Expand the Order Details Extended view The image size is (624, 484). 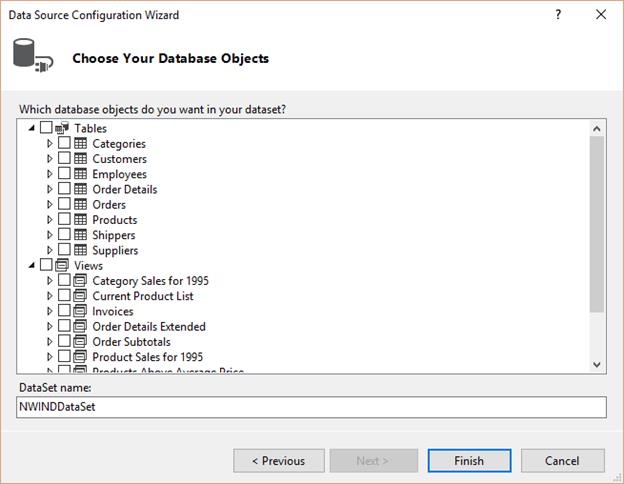[50, 326]
